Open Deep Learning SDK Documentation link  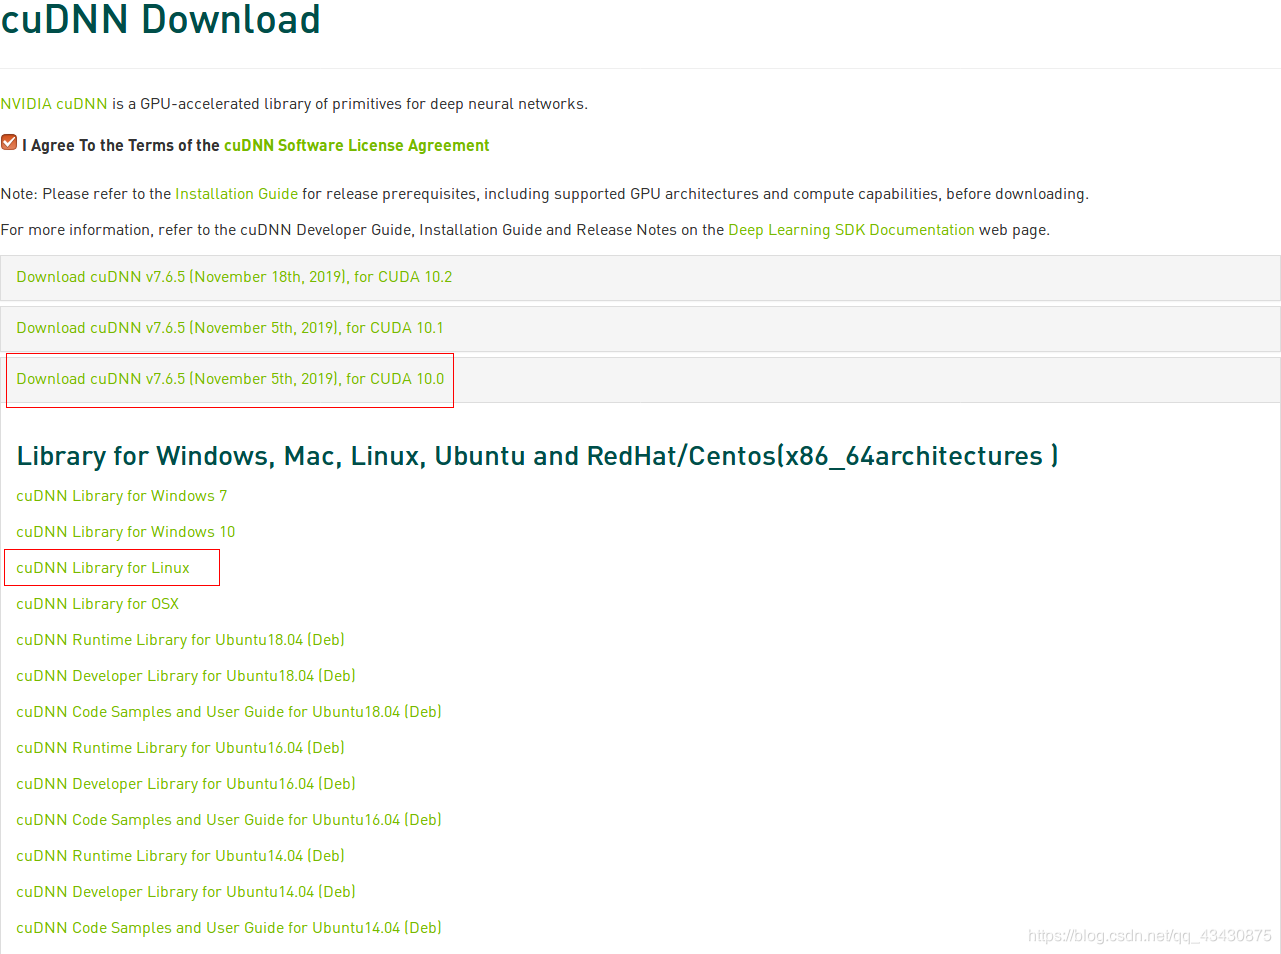[x=851, y=230]
